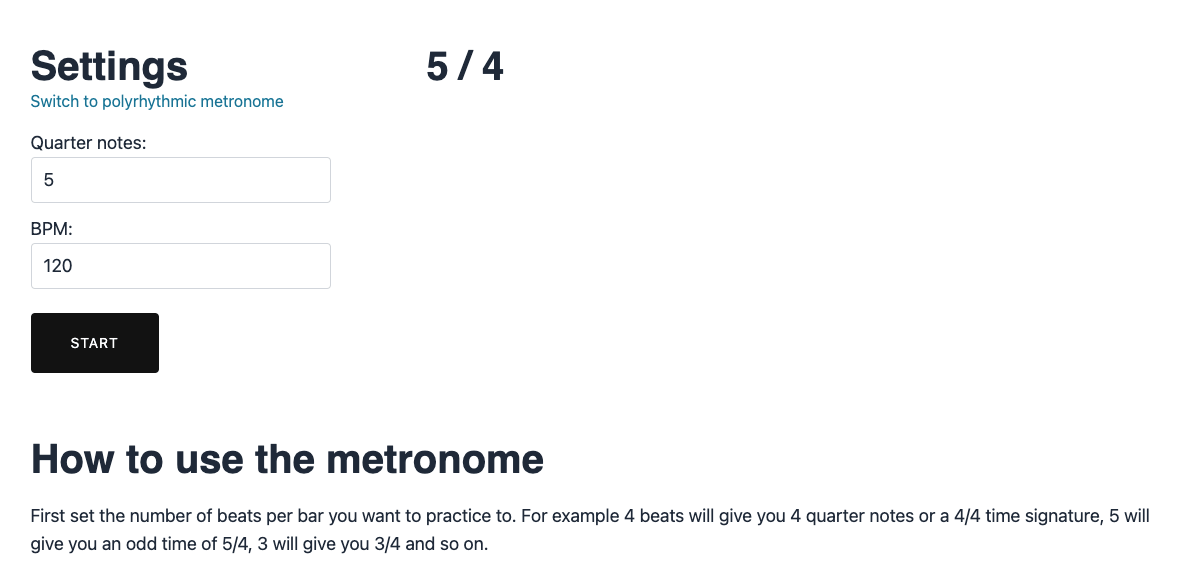
Task: Place cursor after the 120 BPM value
Action: pos(75,266)
